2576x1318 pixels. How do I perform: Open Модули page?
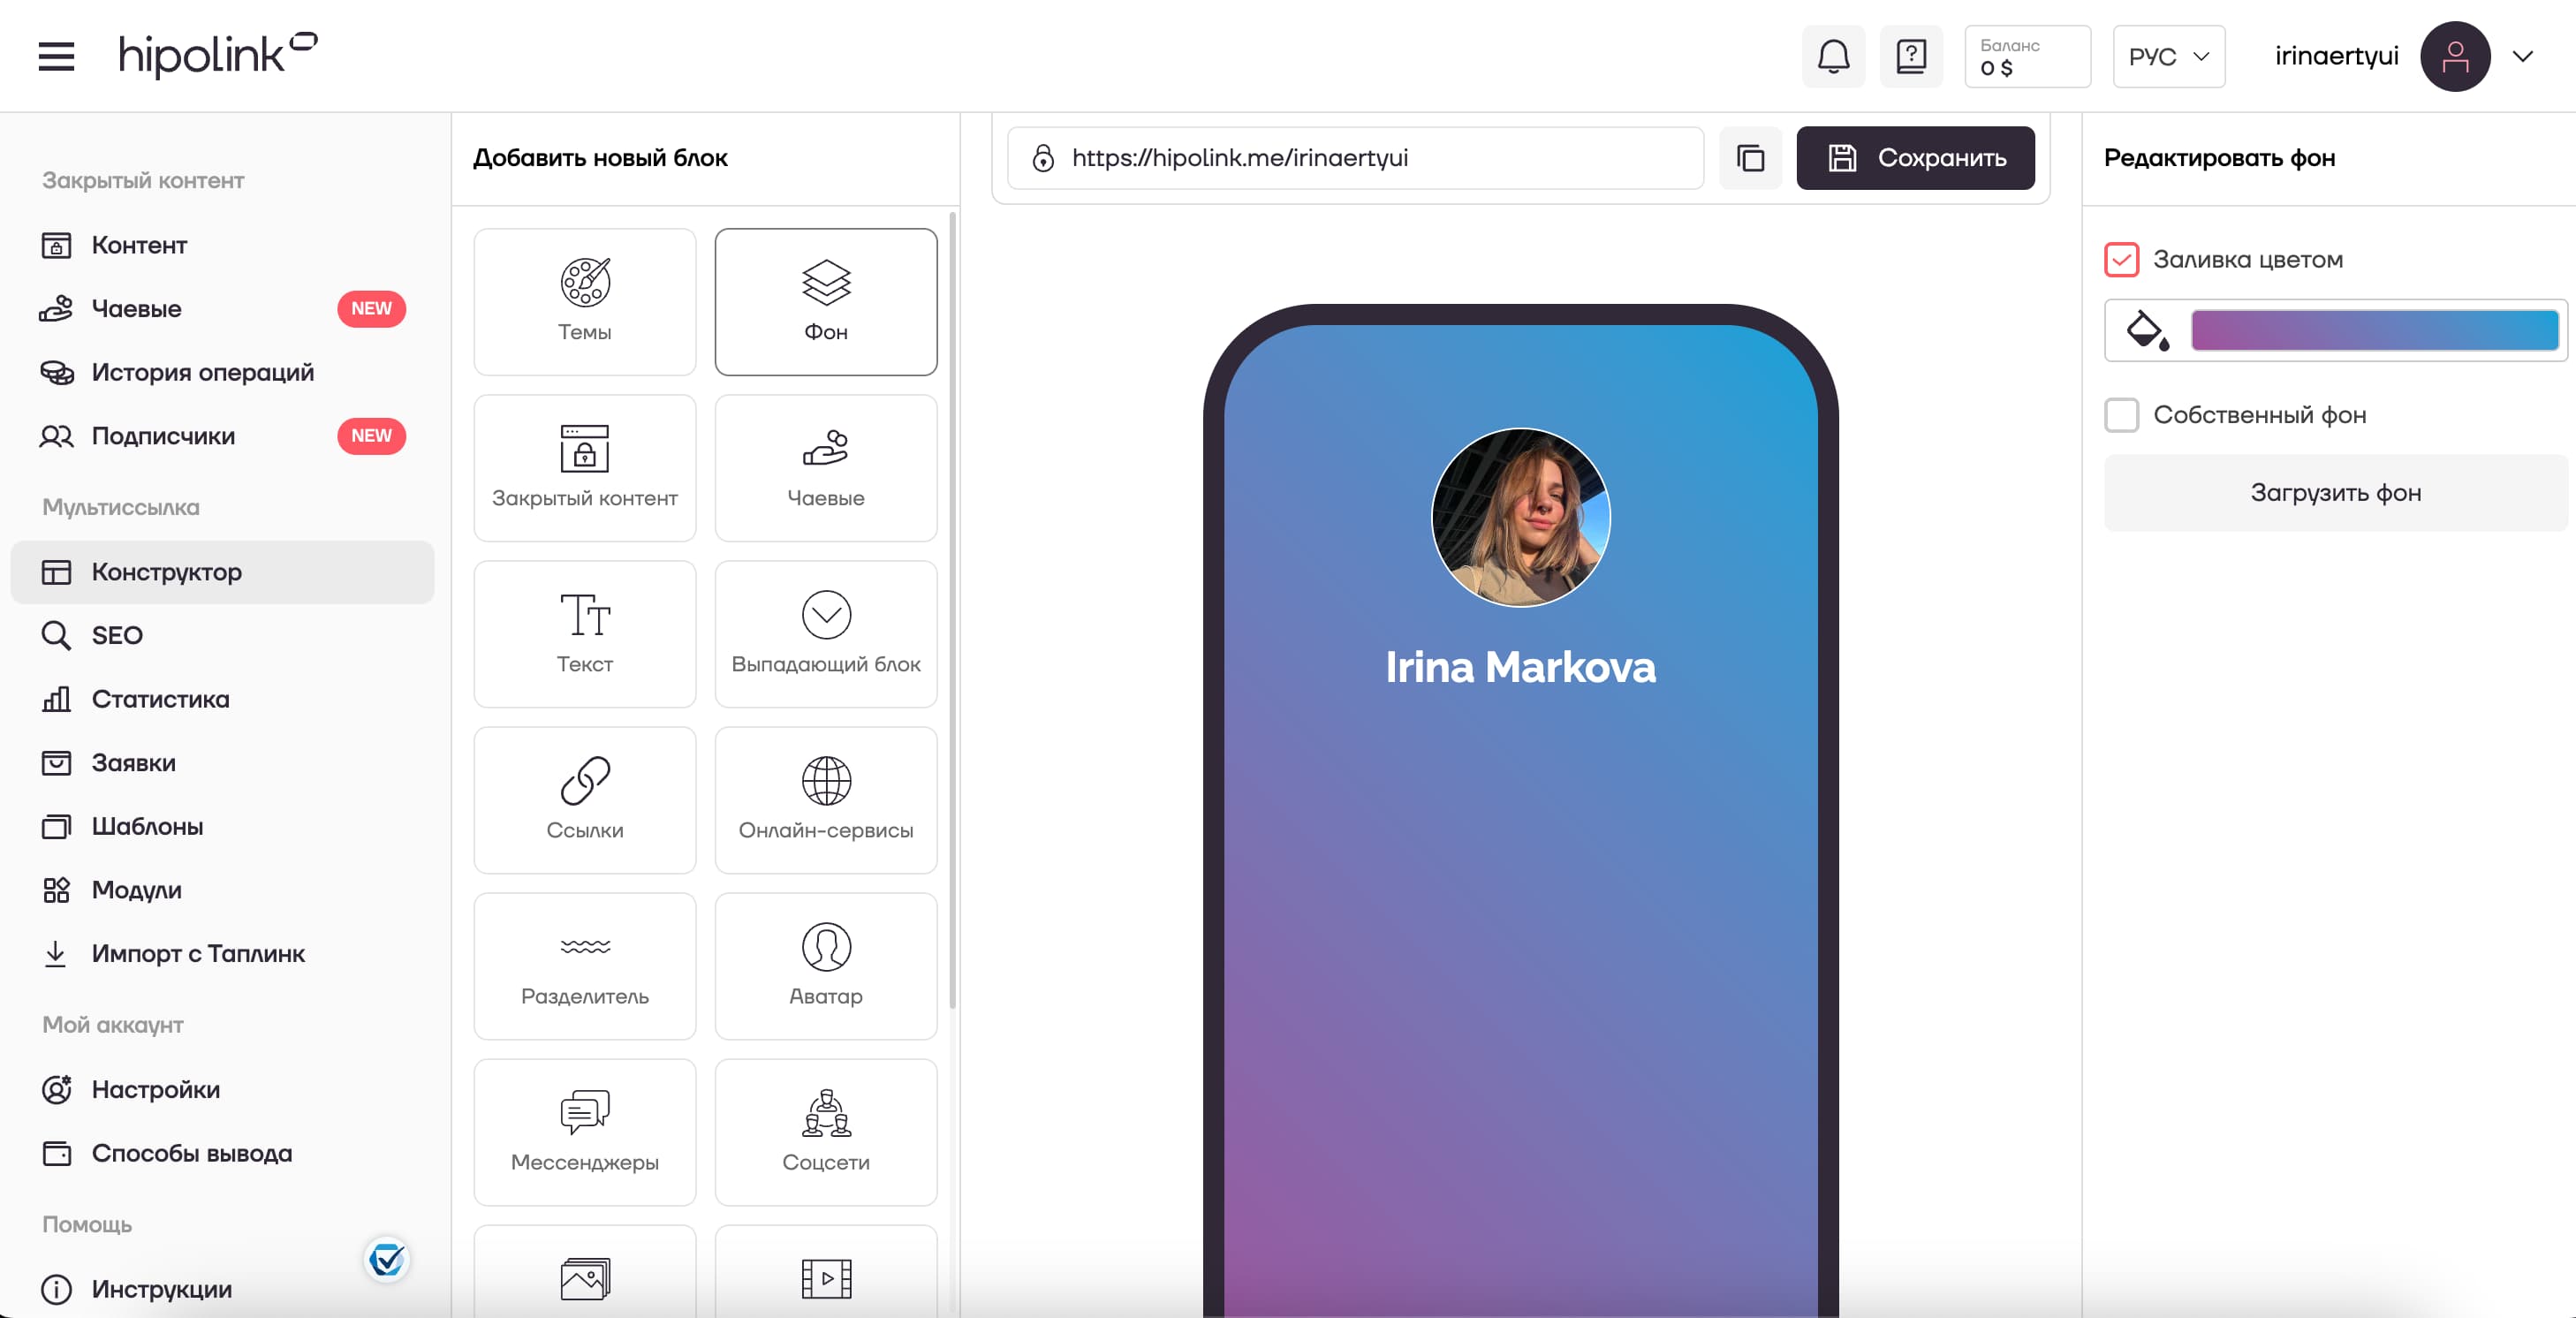[x=222, y=890]
